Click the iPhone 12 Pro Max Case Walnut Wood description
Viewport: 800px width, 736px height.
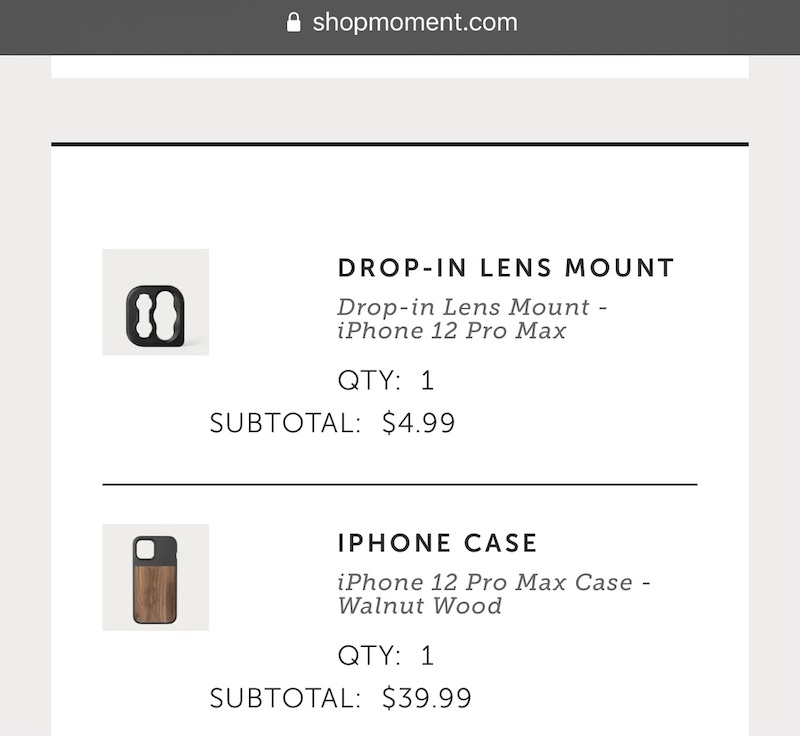coord(494,594)
